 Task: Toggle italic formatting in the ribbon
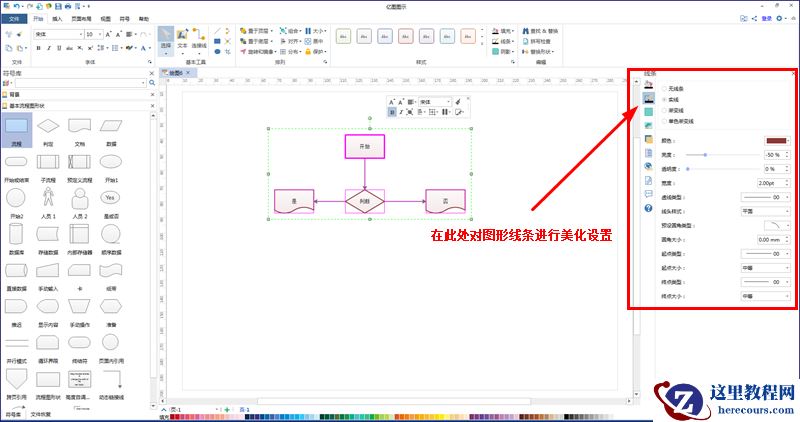(49, 48)
